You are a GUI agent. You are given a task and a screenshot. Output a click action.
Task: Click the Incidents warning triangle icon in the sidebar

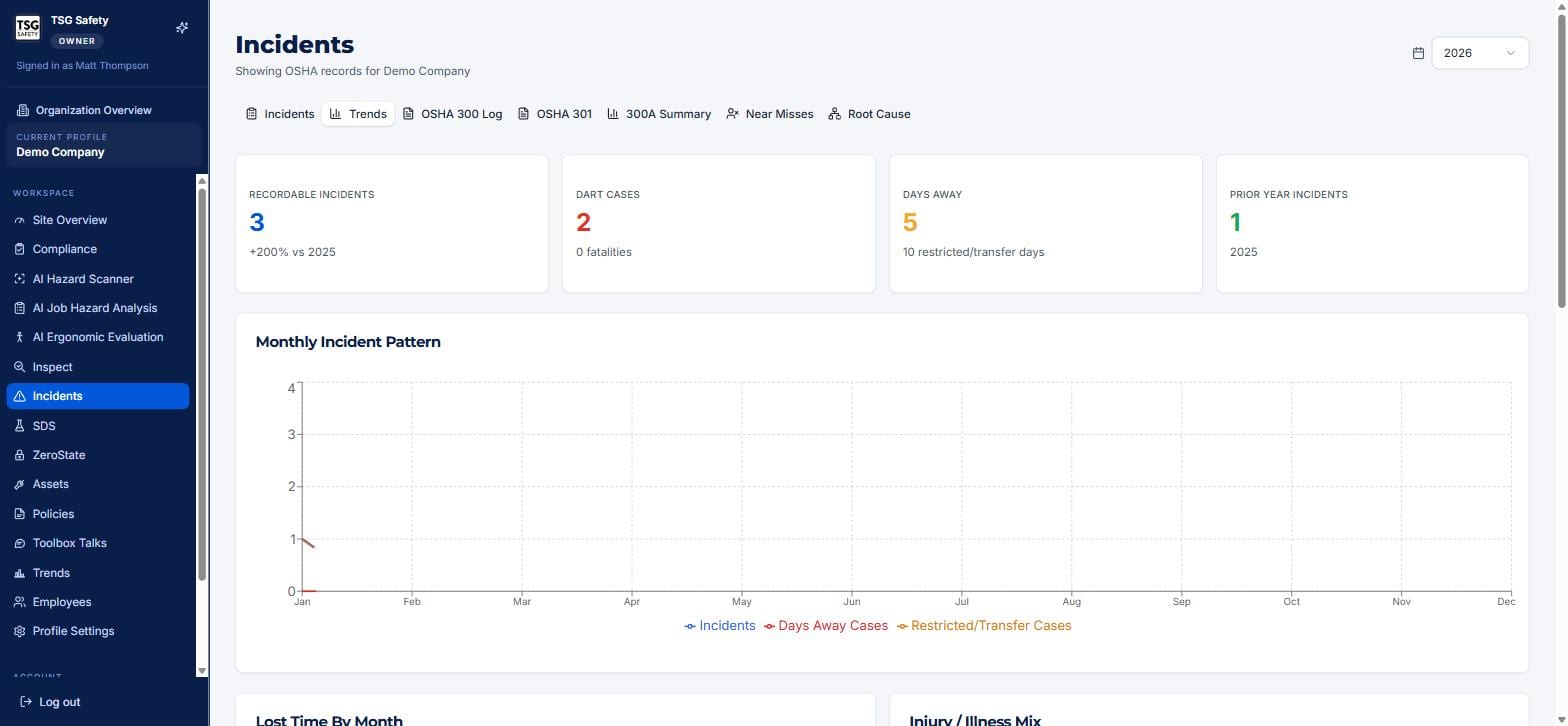pos(20,396)
